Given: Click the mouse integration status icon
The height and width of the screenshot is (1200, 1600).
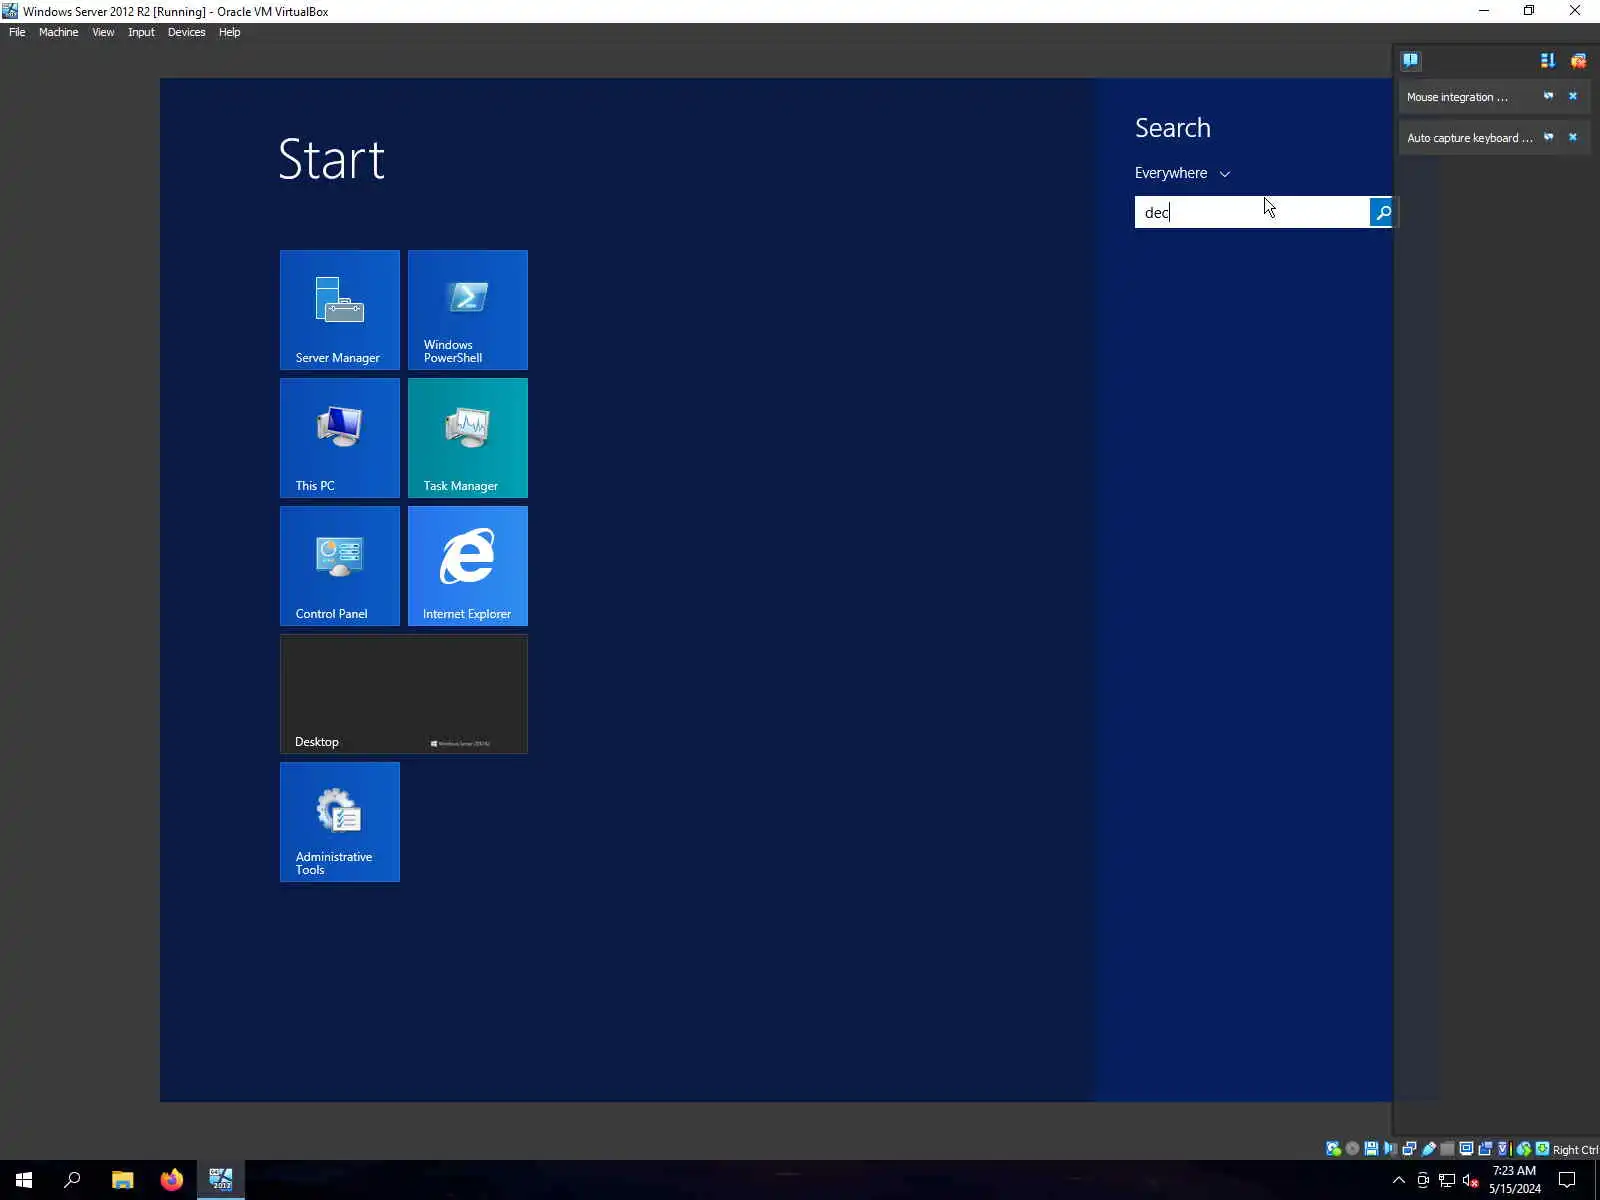Looking at the screenshot, I should [x=1524, y=1149].
